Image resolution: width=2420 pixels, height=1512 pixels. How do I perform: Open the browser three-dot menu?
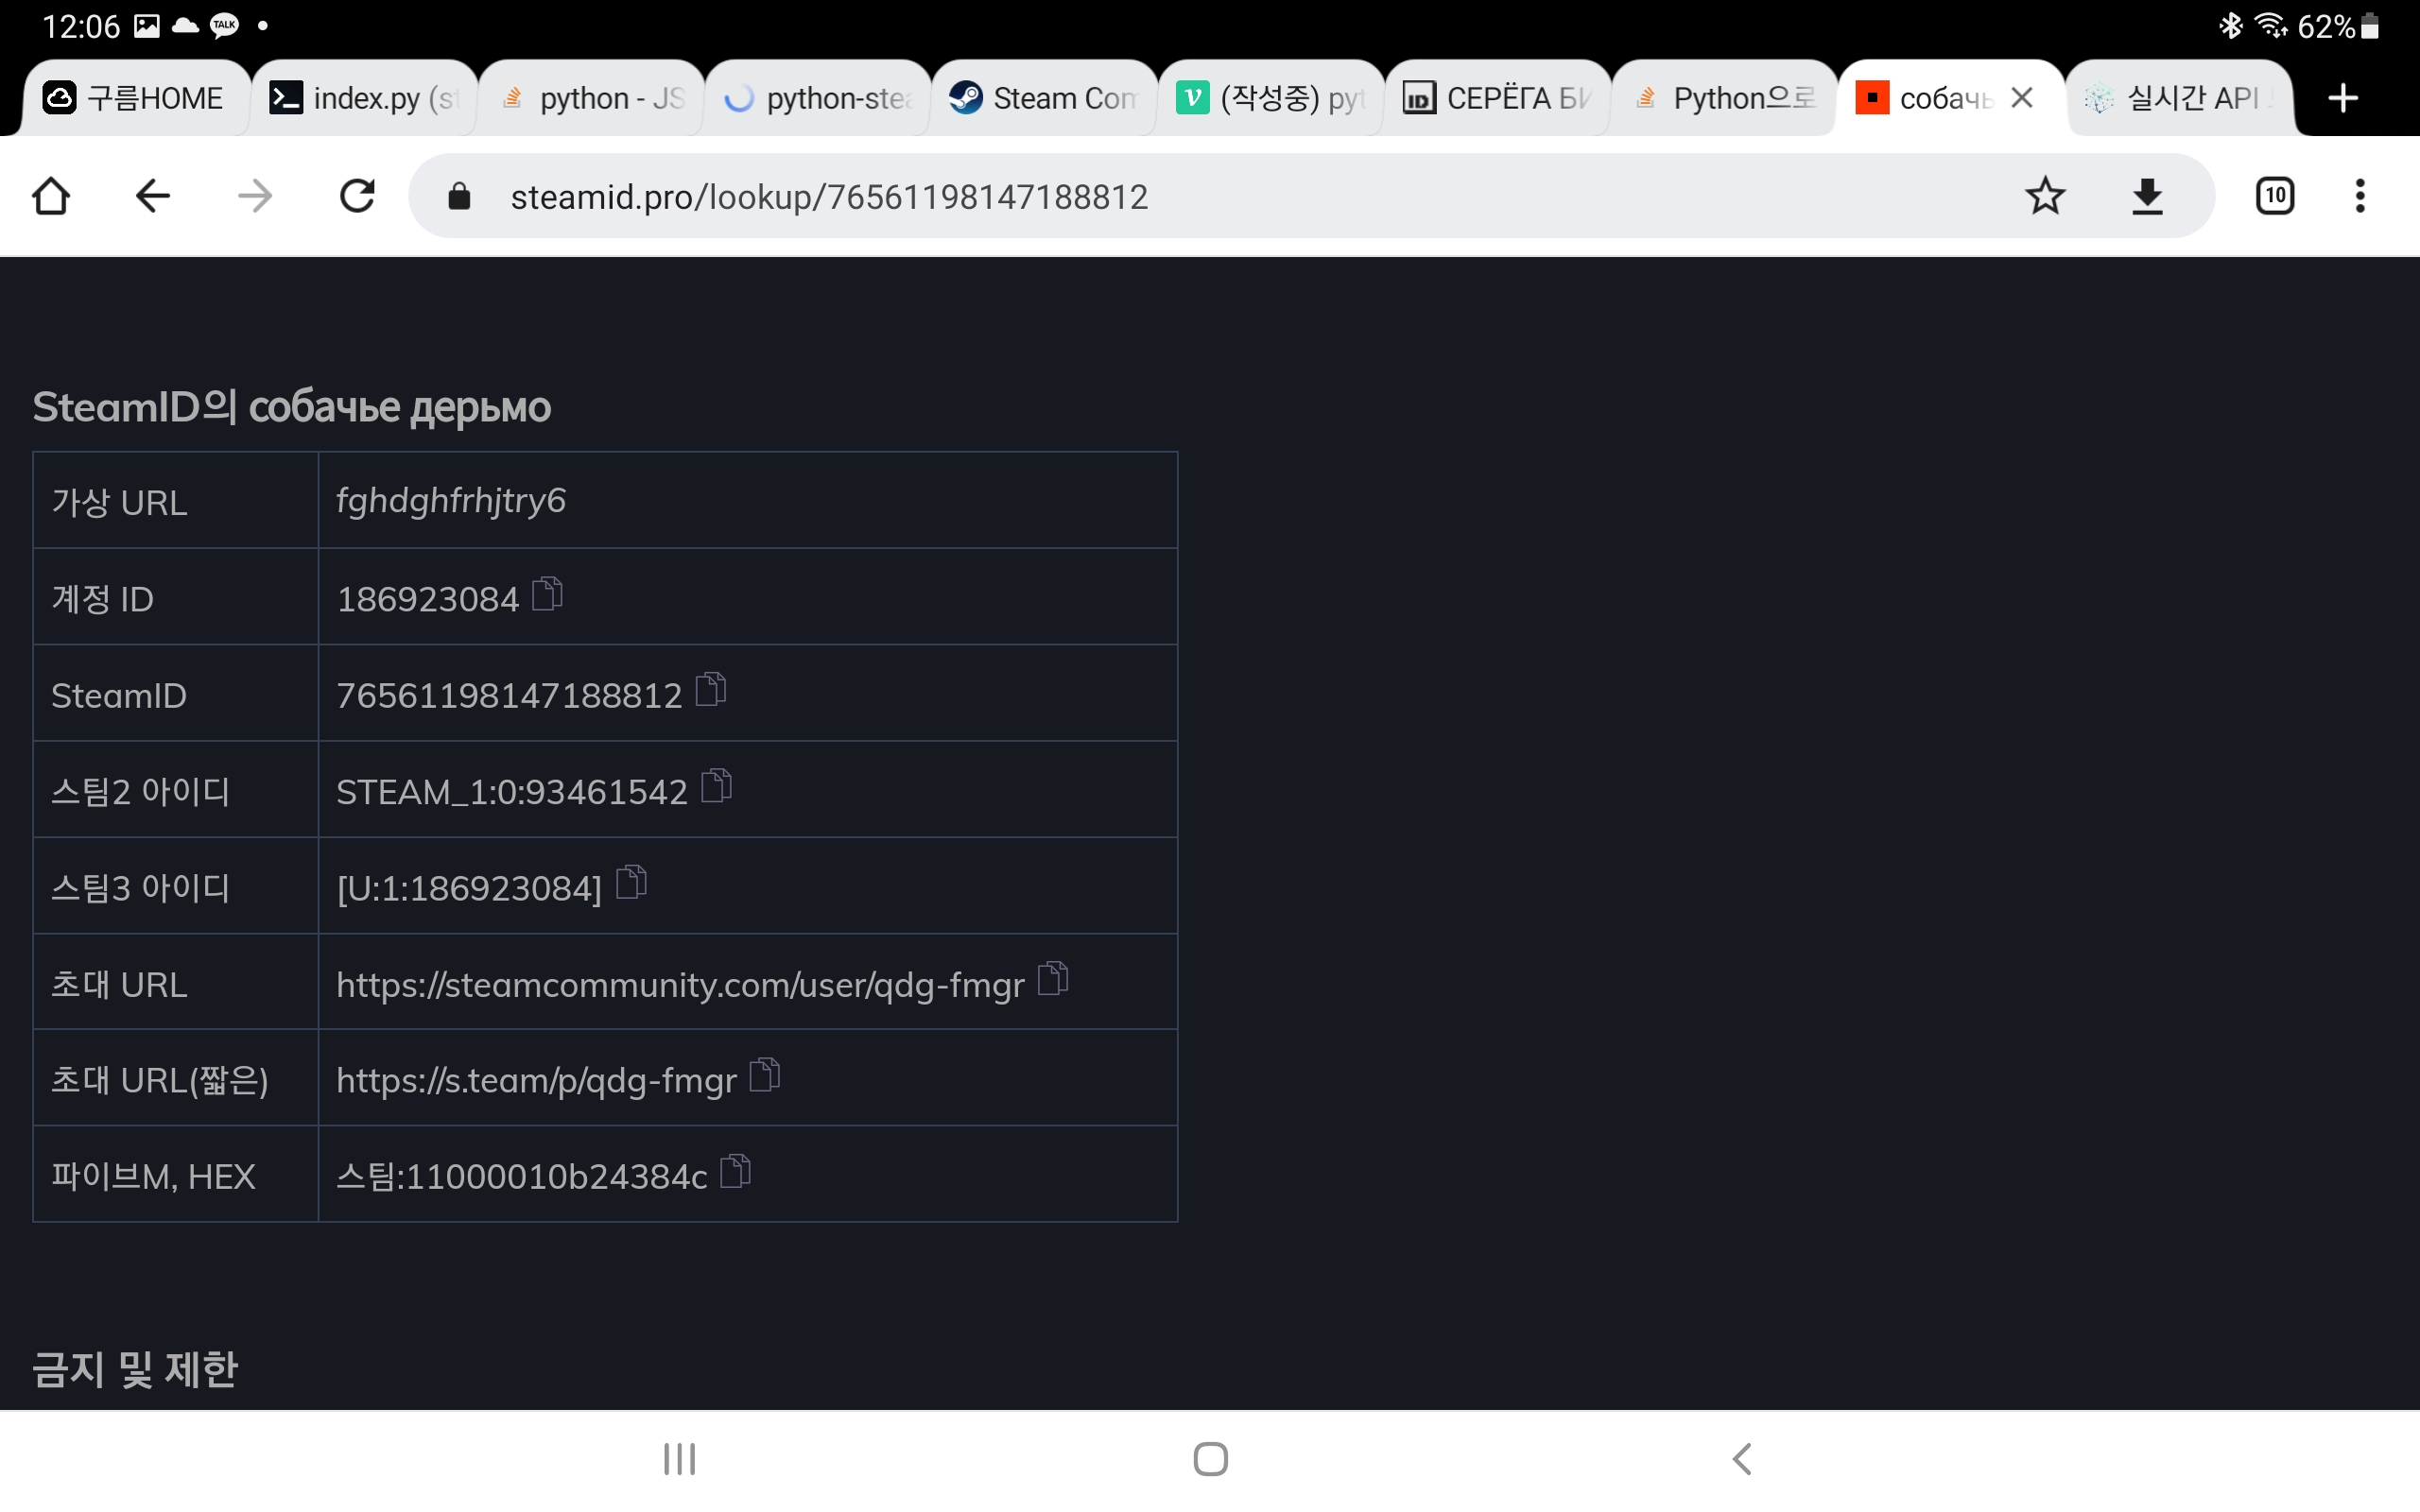coord(2360,196)
